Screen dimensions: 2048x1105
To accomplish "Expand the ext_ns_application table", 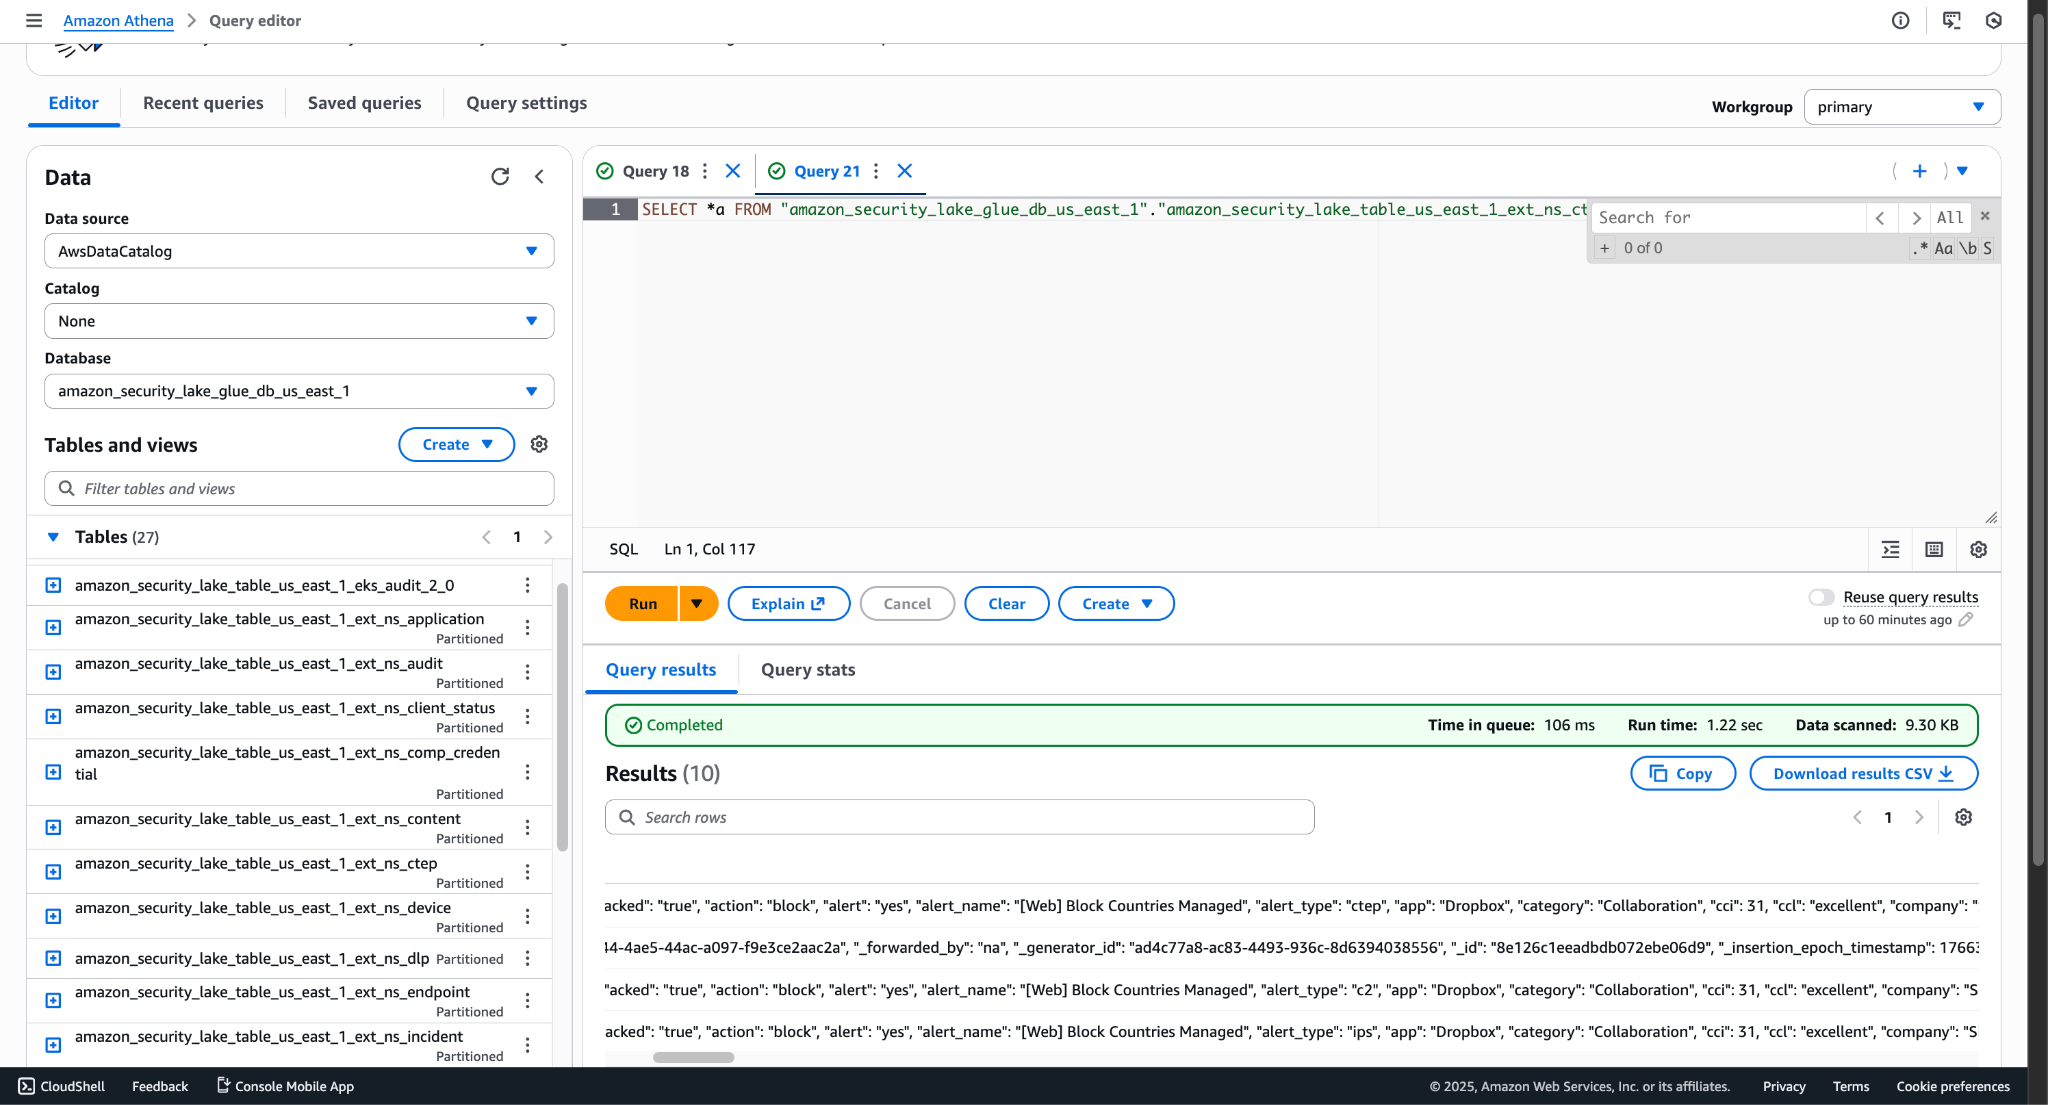I will click(53, 627).
